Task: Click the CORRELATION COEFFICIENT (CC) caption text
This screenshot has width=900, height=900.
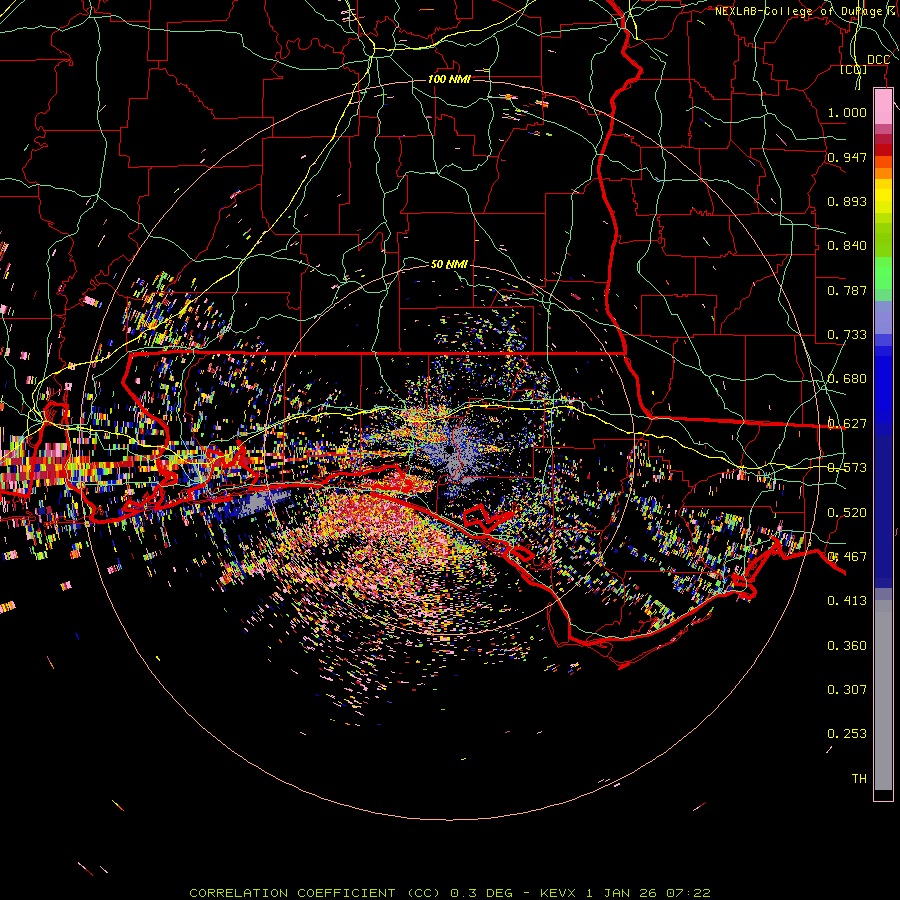Action: click(x=314, y=893)
